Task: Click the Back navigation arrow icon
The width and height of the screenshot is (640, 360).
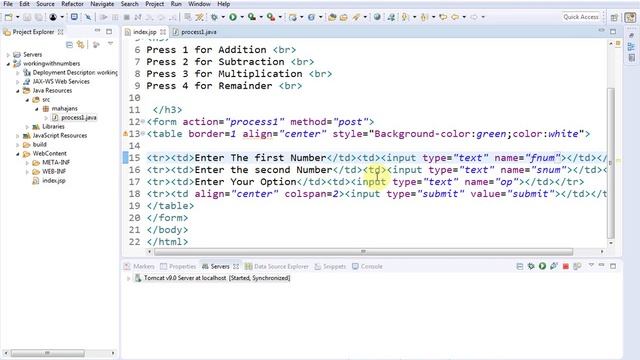Action: [455, 17]
